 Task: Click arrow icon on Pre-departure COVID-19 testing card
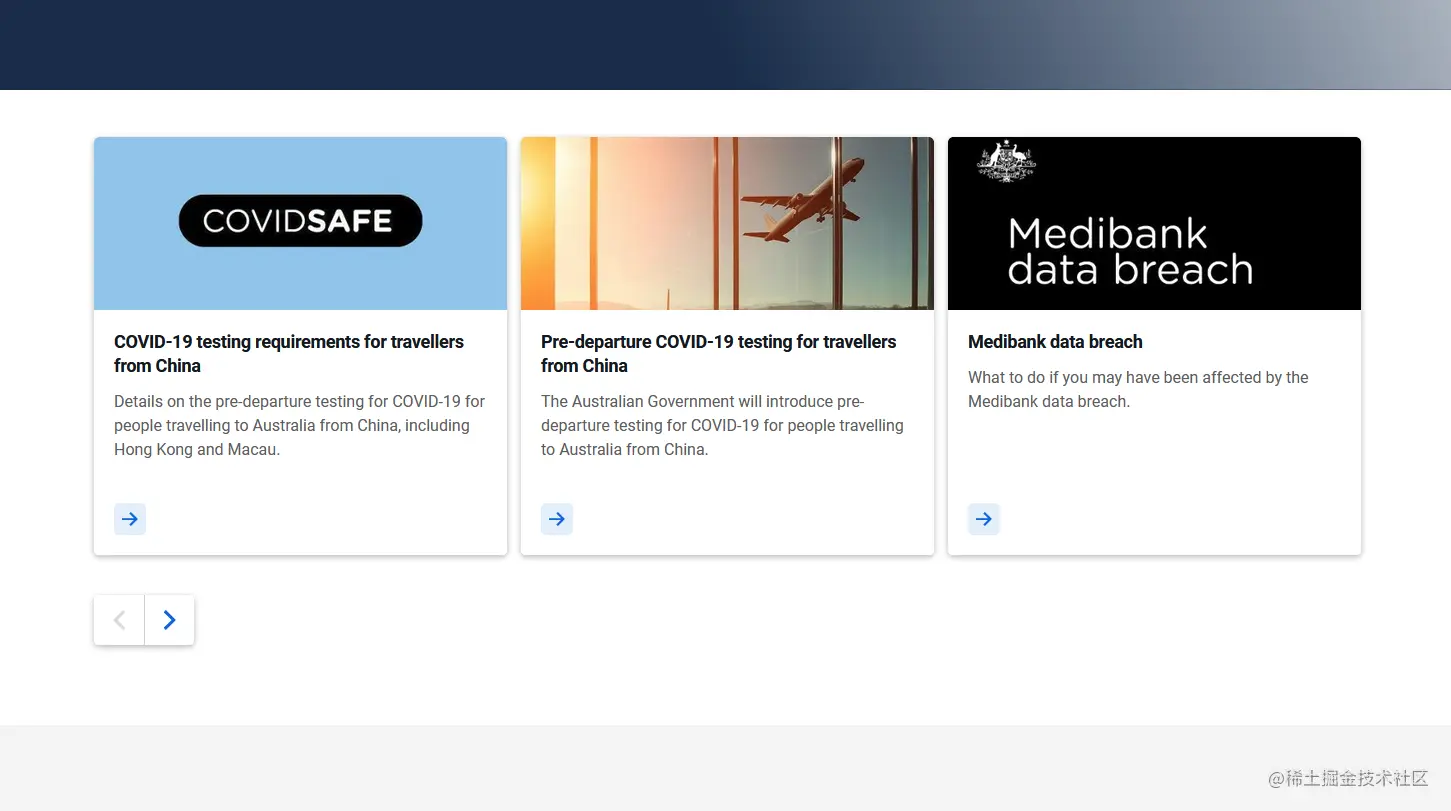(x=557, y=519)
